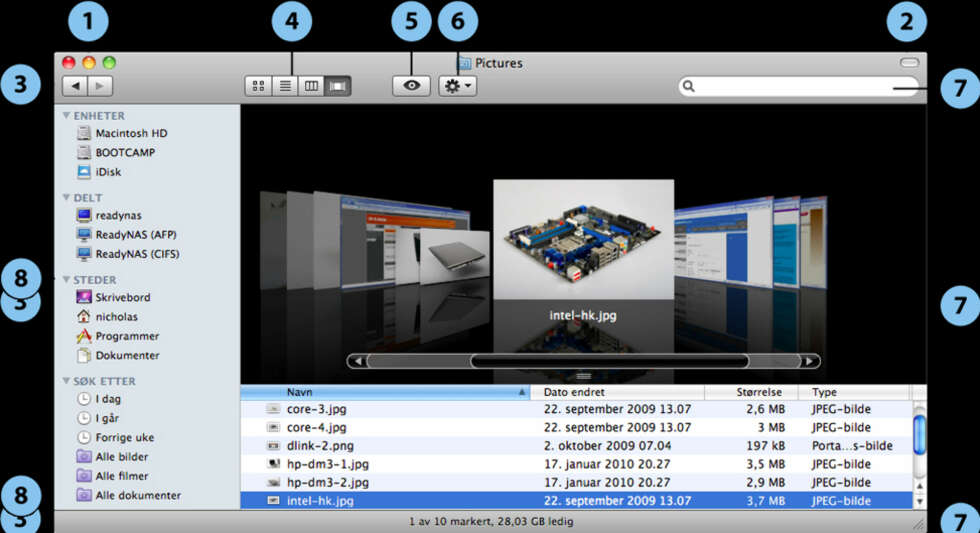Go forward with the right arrow button

point(100,86)
